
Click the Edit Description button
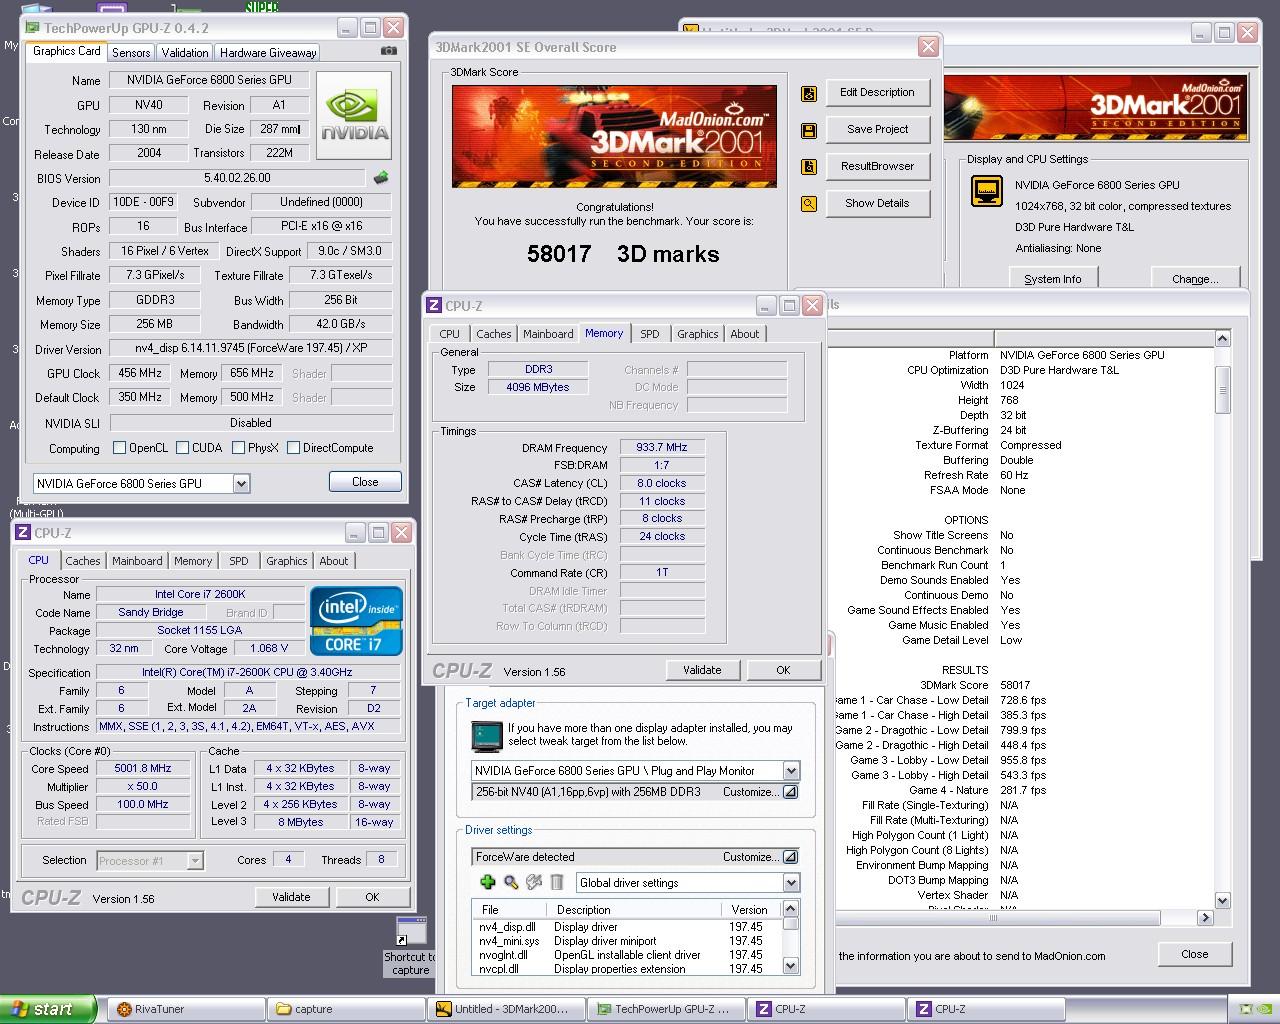coord(877,93)
